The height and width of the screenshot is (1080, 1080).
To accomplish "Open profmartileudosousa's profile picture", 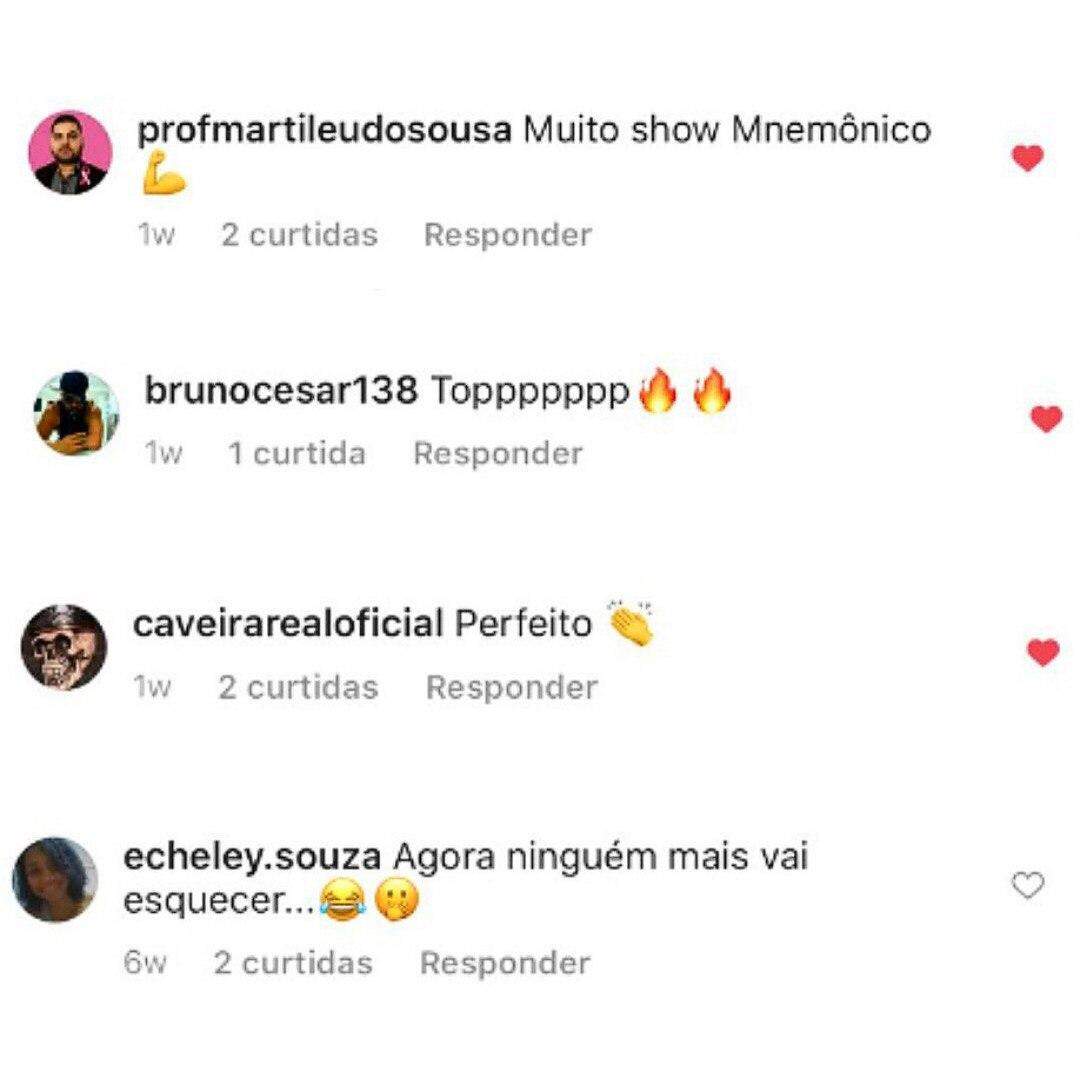I will pos(70,152).
